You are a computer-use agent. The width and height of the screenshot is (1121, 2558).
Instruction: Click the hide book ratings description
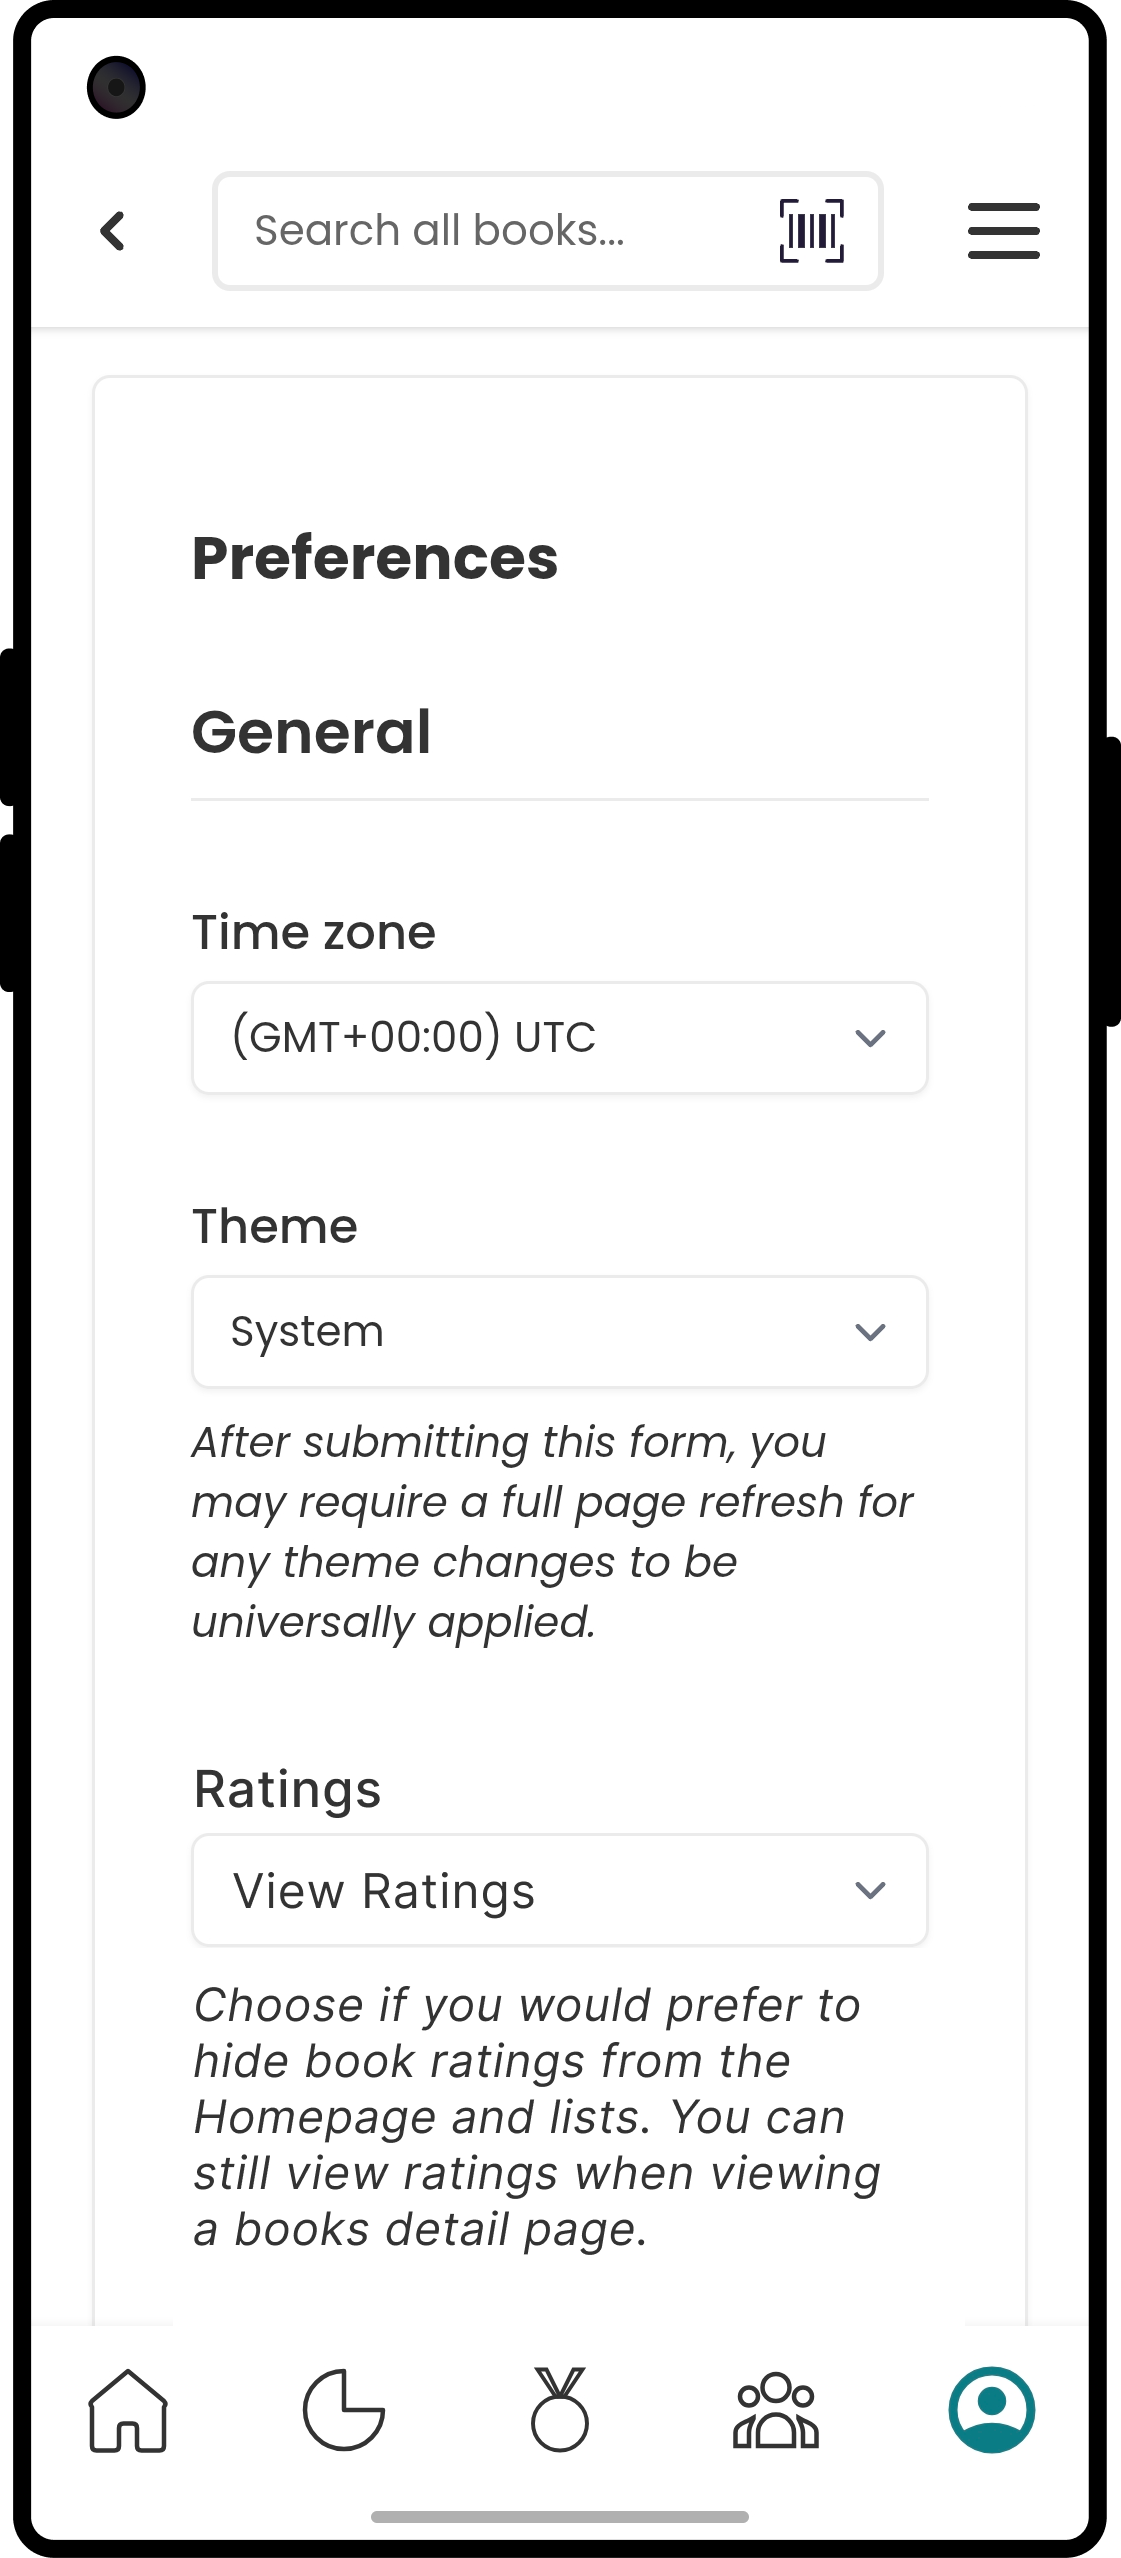pos(537,2117)
